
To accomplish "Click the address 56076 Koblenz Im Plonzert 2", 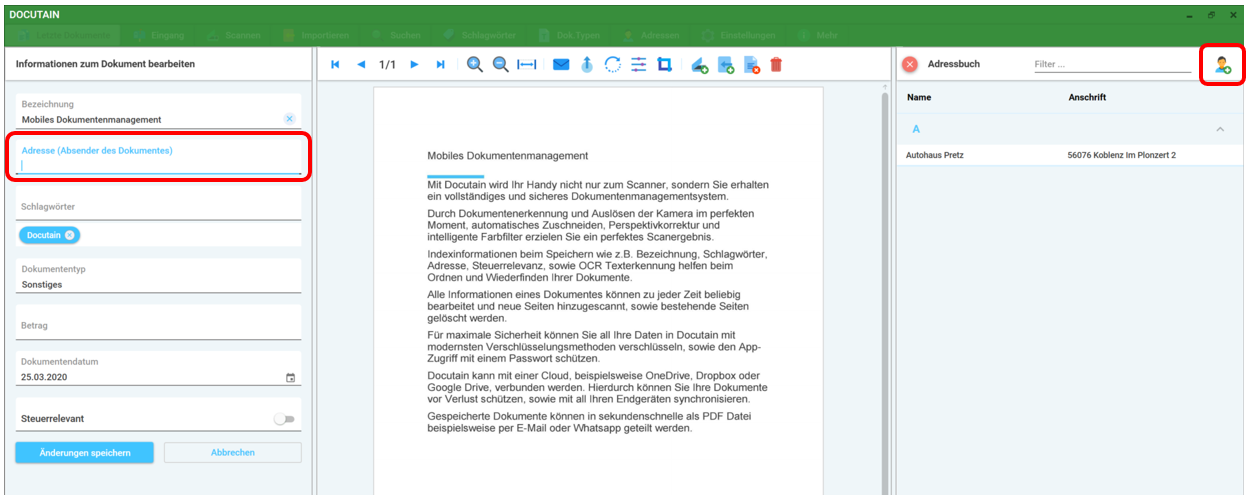I will (x=1122, y=155).
